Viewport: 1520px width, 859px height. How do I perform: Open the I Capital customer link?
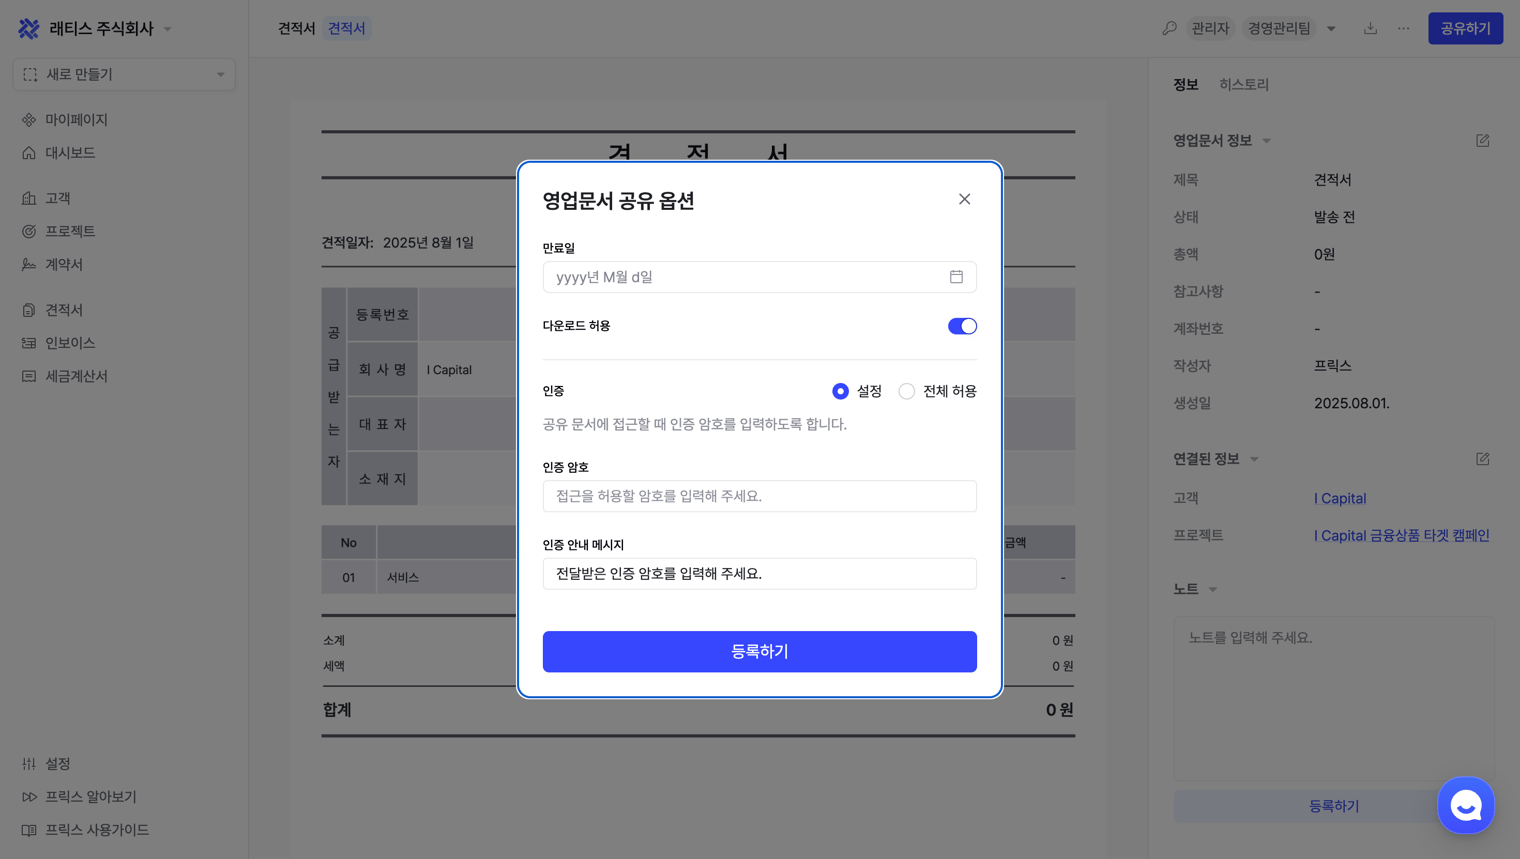point(1340,498)
